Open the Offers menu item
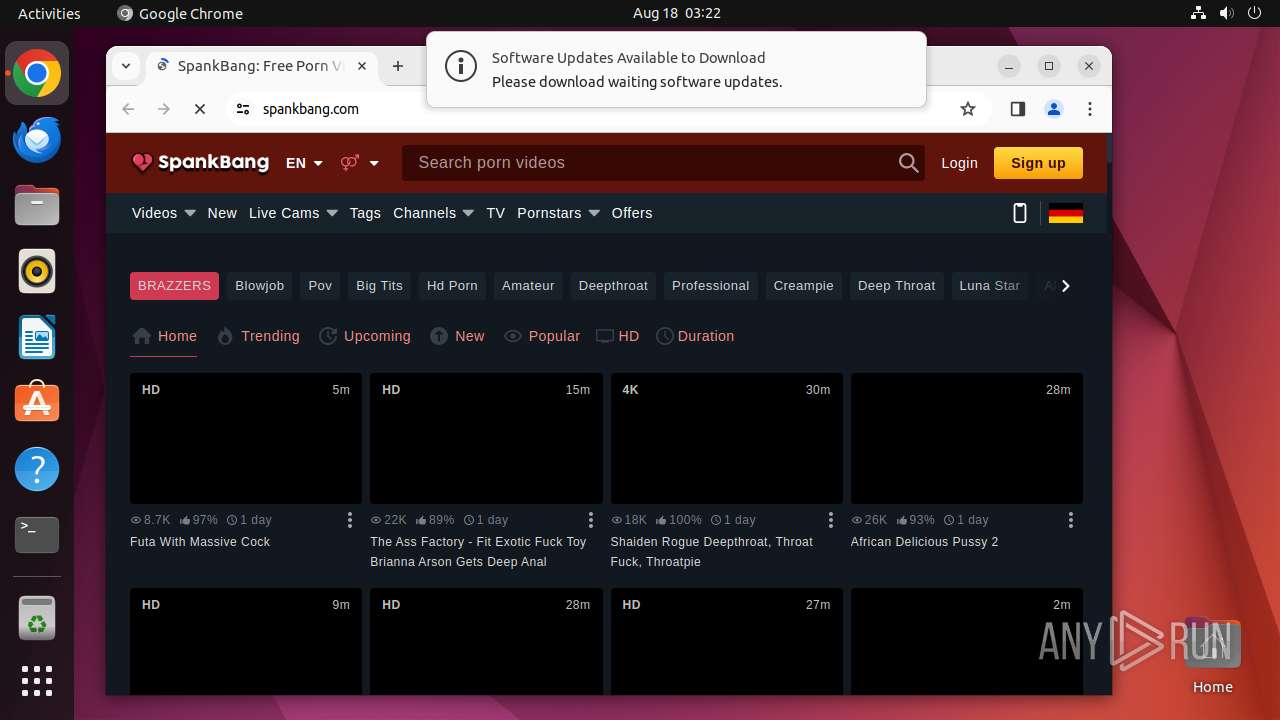1280x720 pixels. 632,213
